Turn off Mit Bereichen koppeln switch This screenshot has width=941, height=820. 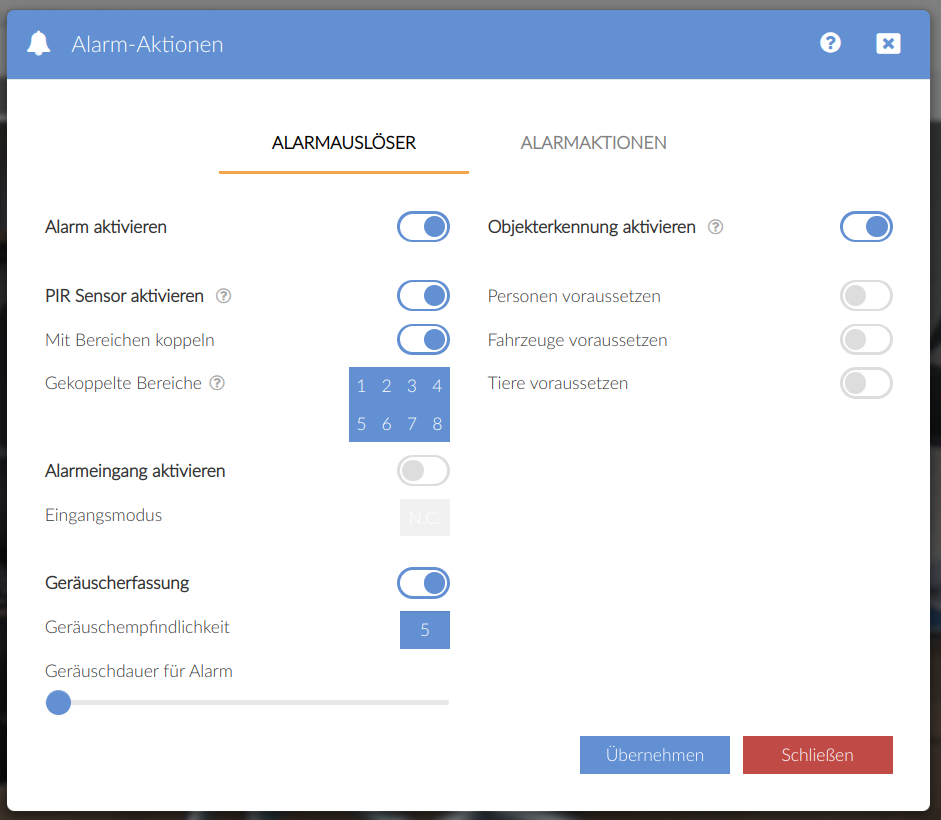coord(424,340)
